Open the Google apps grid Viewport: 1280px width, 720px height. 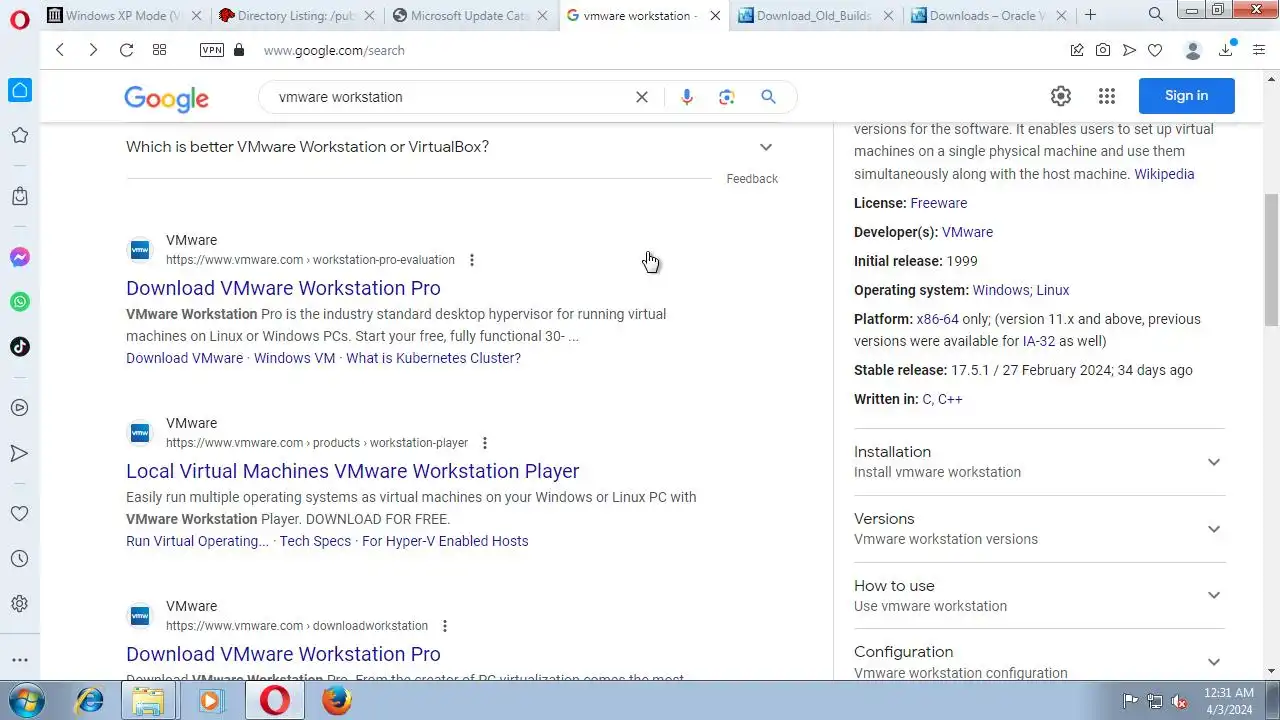click(x=1107, y=96)
